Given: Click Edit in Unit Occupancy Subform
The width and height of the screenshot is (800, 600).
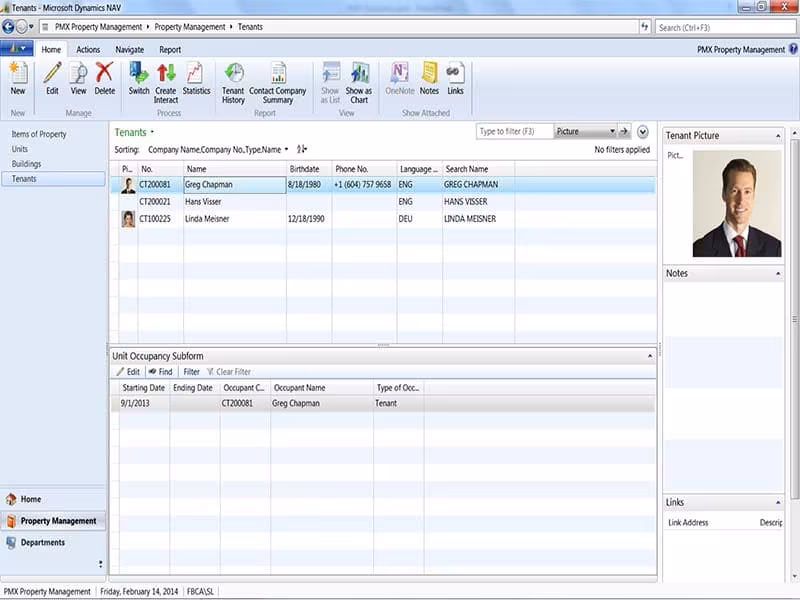Looking at the screenshot, I should [128, 371].
